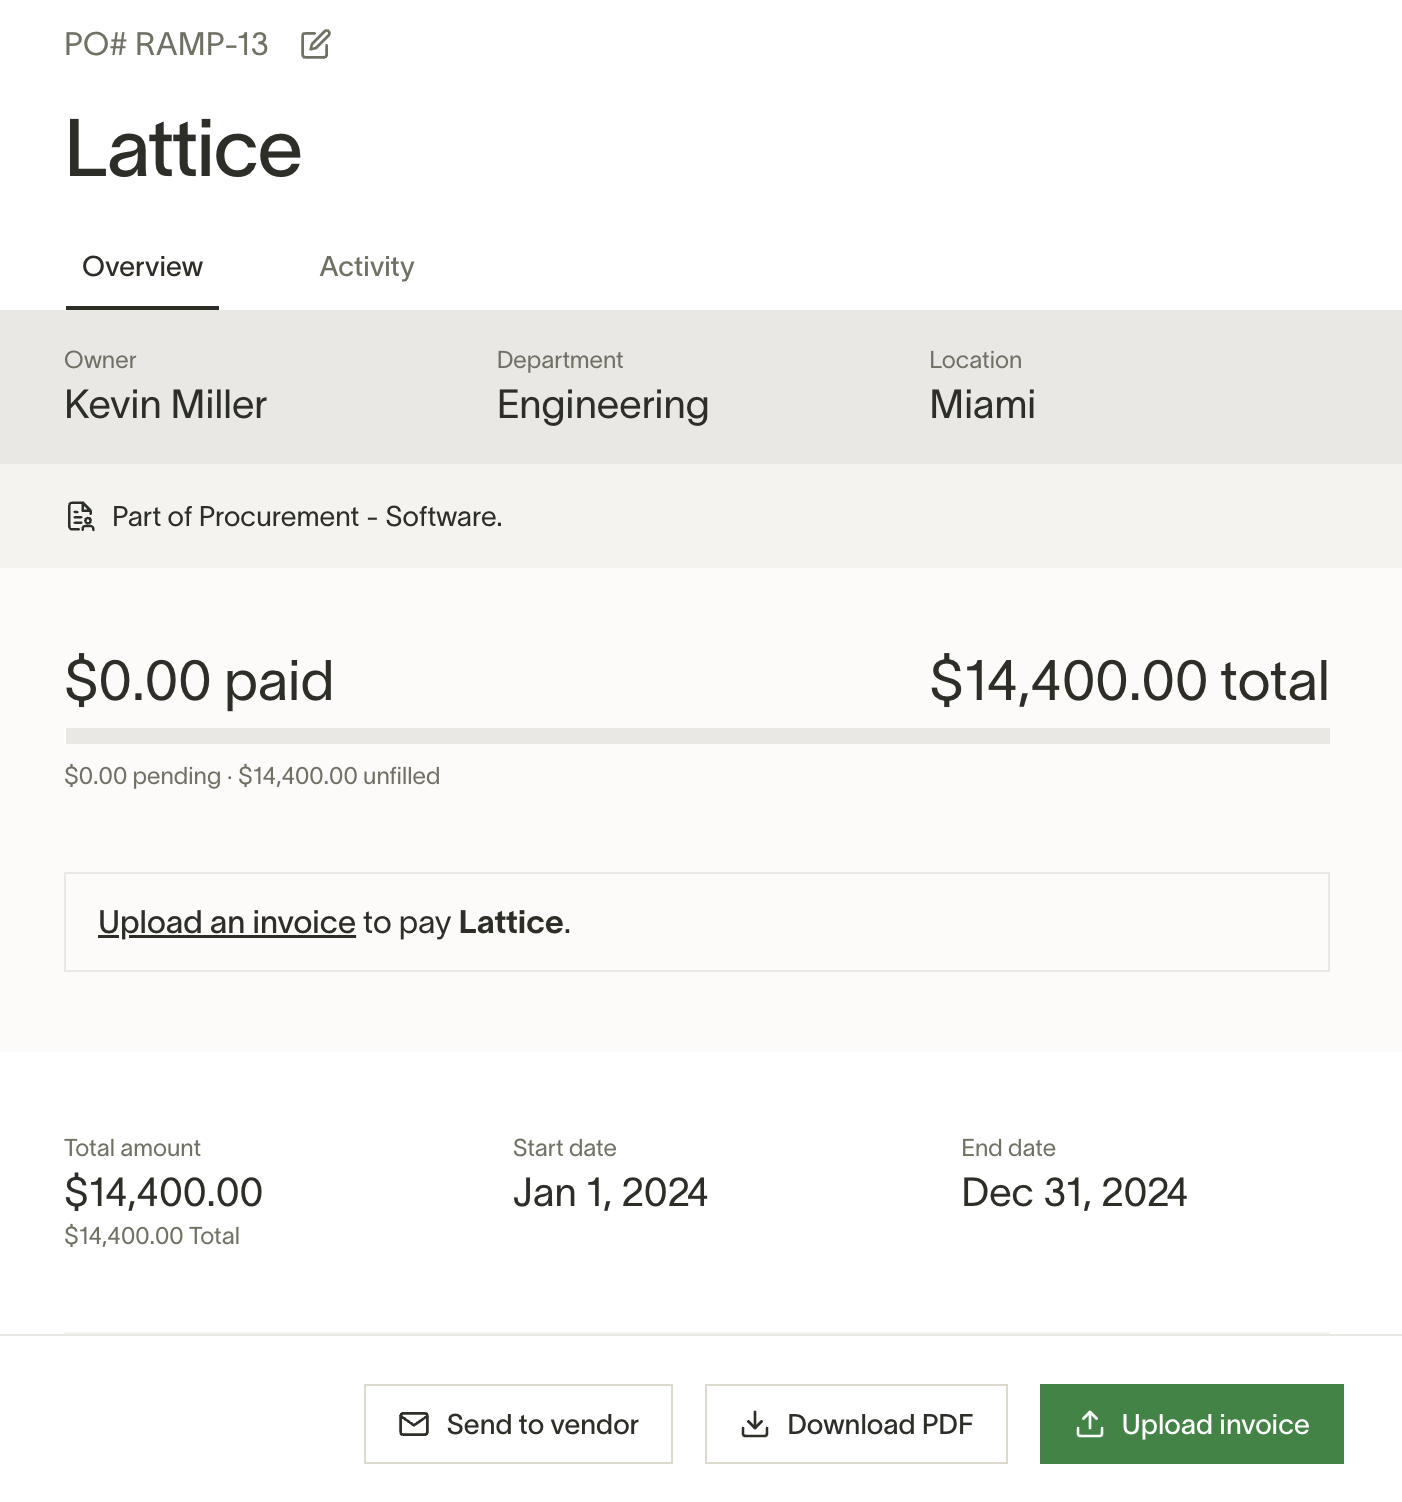Click Part of Procurement - Software text

click(307, 517)
